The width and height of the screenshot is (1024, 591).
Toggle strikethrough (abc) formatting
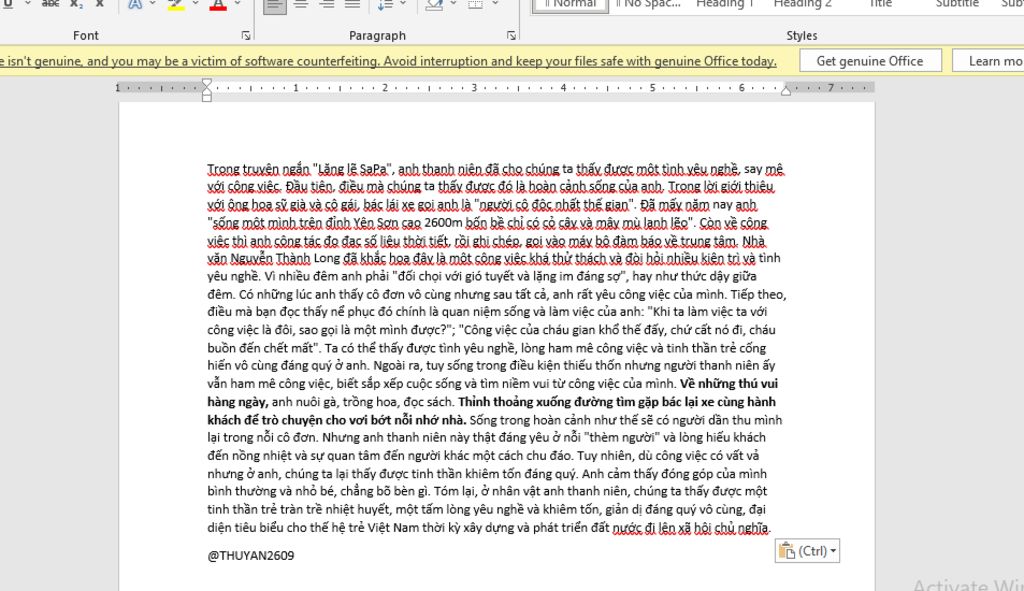50,4
